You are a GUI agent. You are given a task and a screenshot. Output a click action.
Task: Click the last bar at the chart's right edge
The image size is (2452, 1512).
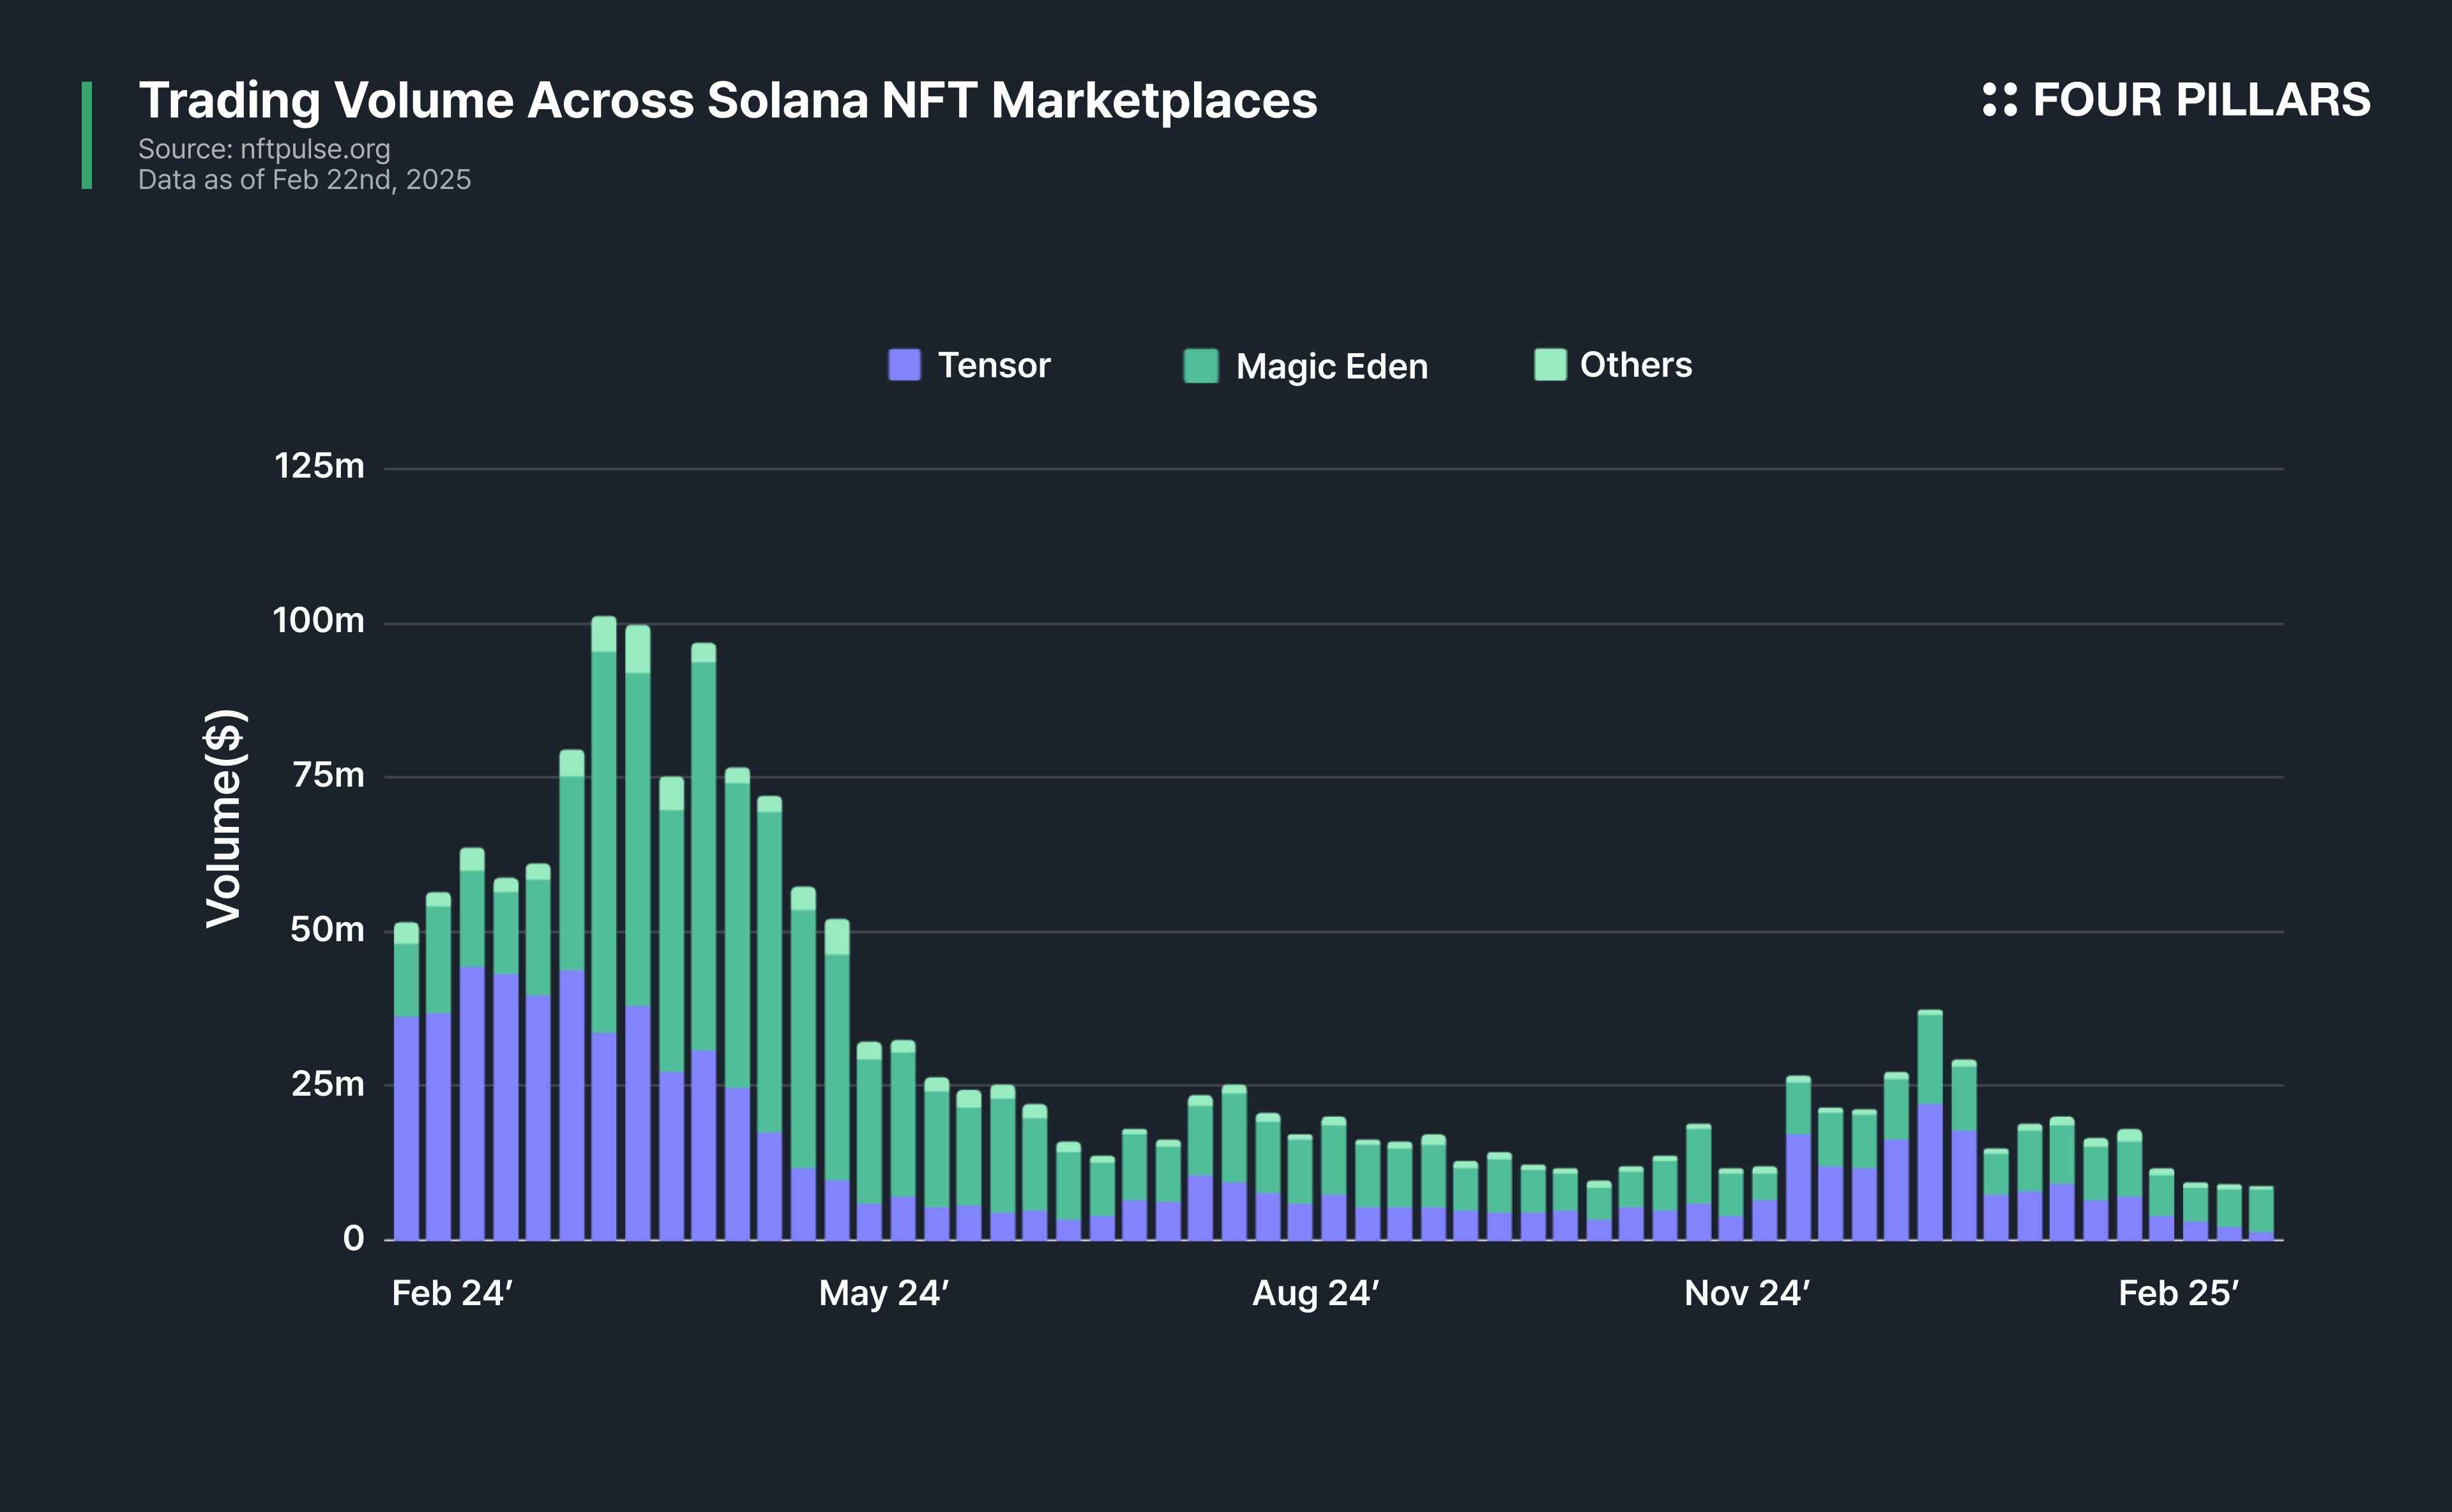pos(2261,1213)
